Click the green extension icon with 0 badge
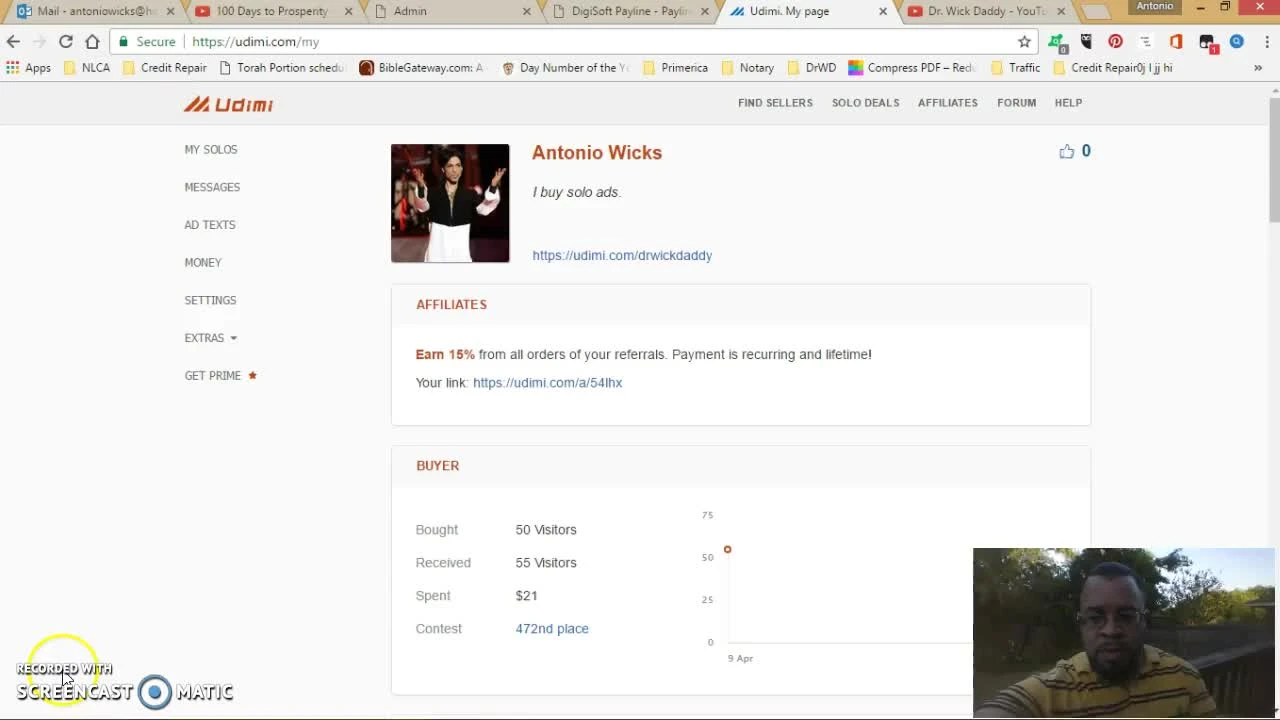This screenshot has height=720, width=1280. coord(1056,43)
